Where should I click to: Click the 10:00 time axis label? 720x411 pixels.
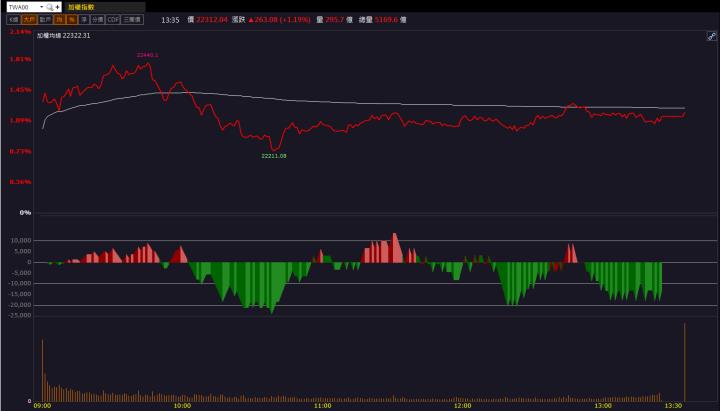(182, 406)
